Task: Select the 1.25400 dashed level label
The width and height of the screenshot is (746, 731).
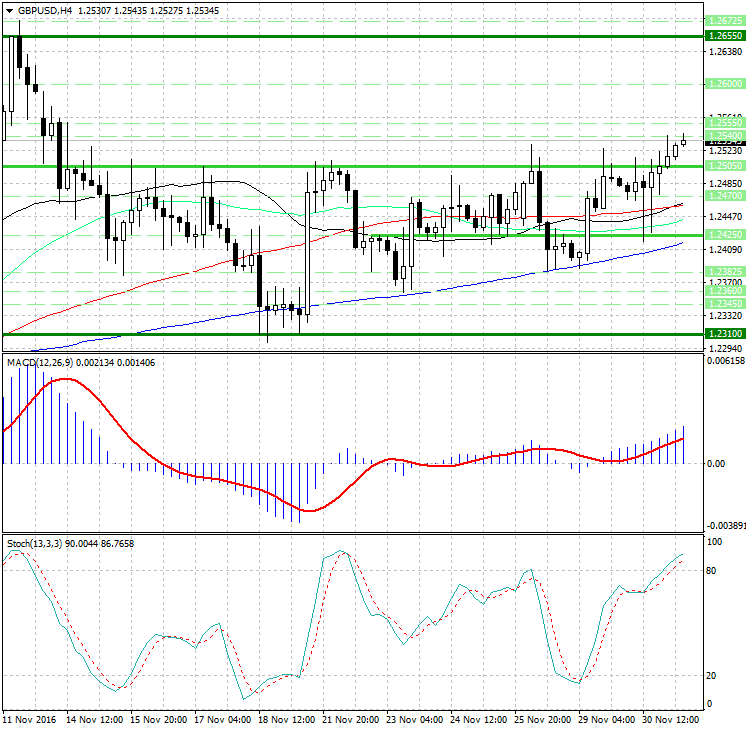Action: pos(724,135)
